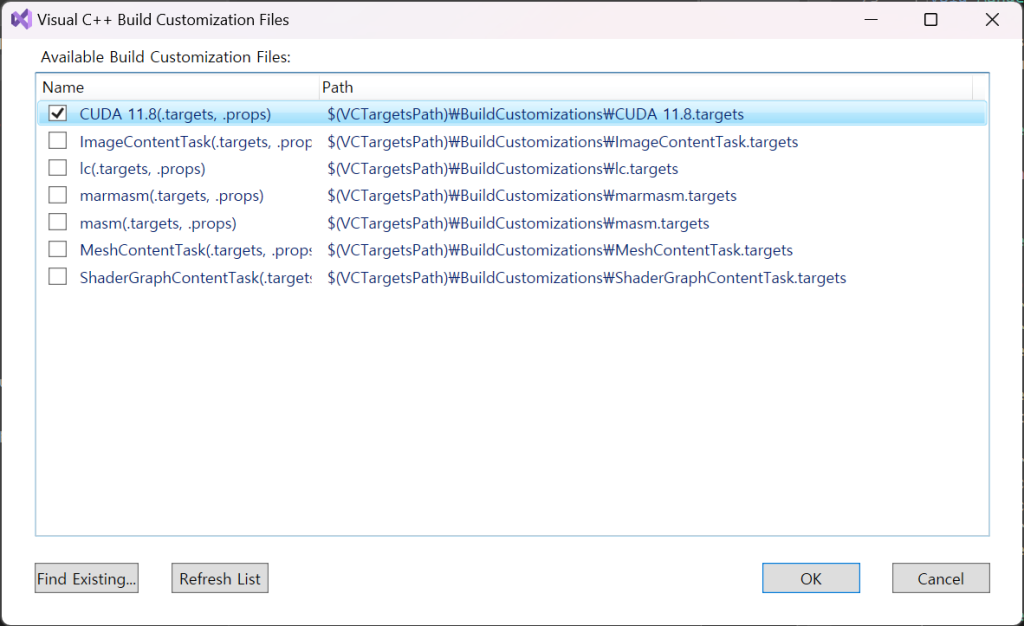Confirm the dialog with OK
Viewport: 1024px width, 626px height.
click(x=810, y=578)
